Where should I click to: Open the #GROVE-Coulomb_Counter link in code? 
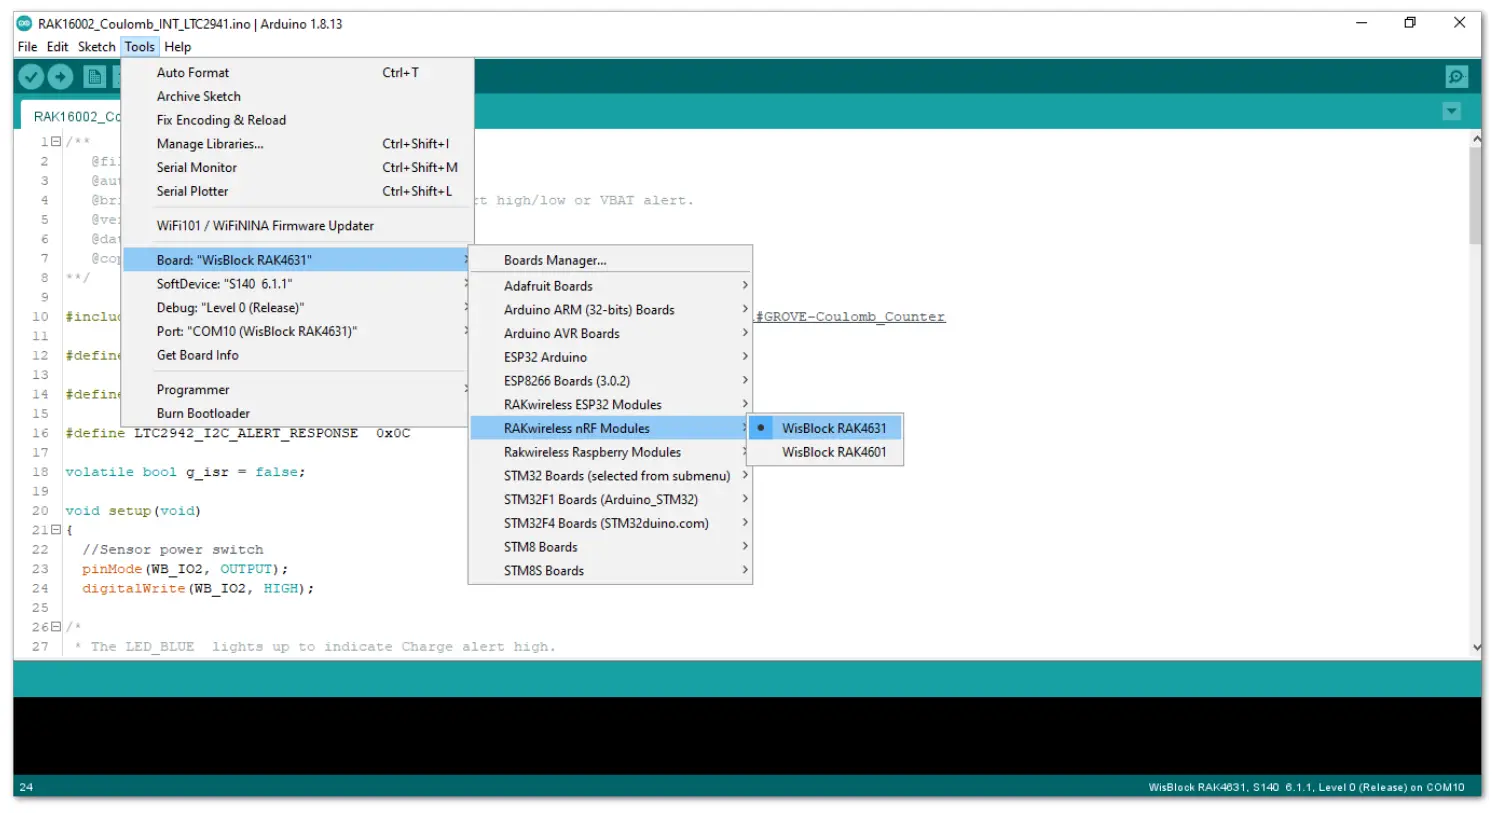pos(850,317)
